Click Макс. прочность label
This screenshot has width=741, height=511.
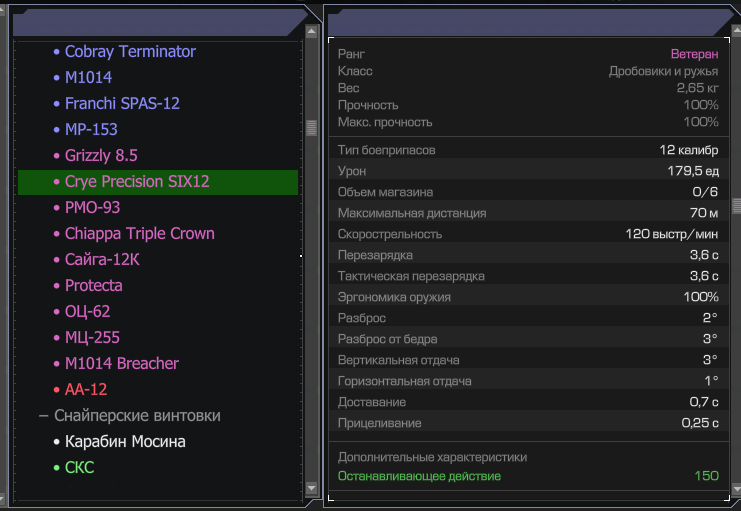point(385,122)
